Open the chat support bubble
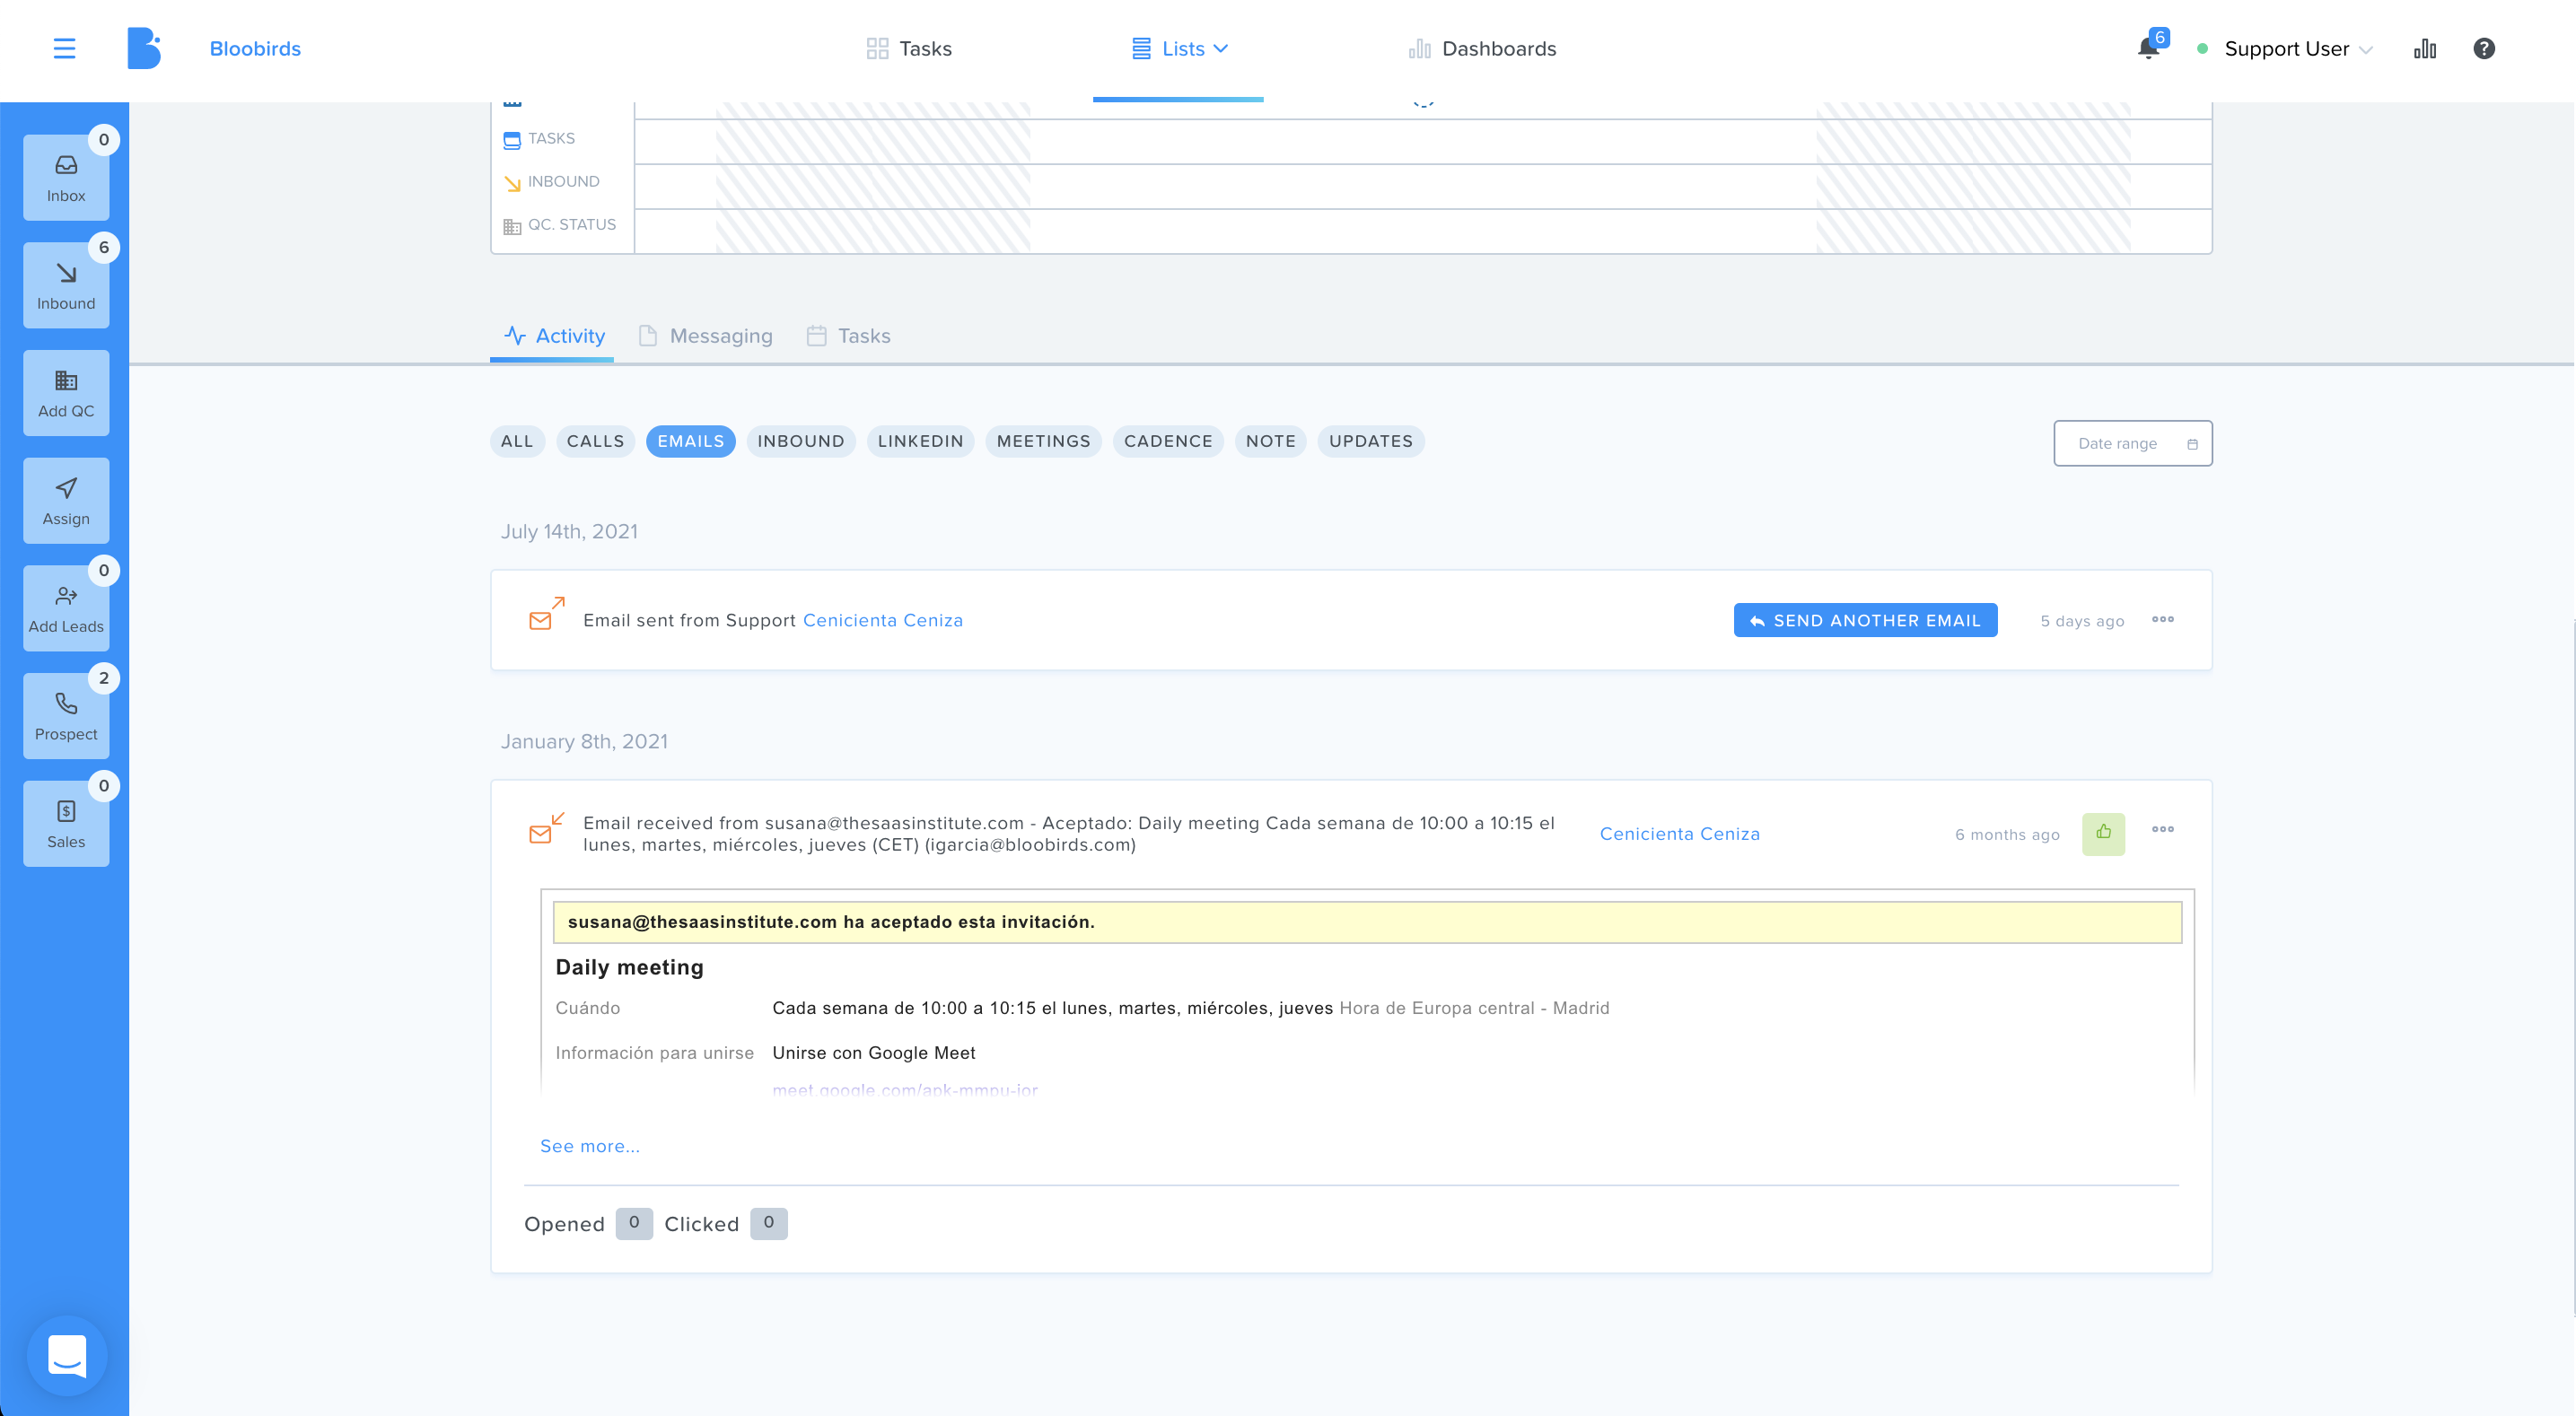 pyautogui.click(x=67, y=1356)
